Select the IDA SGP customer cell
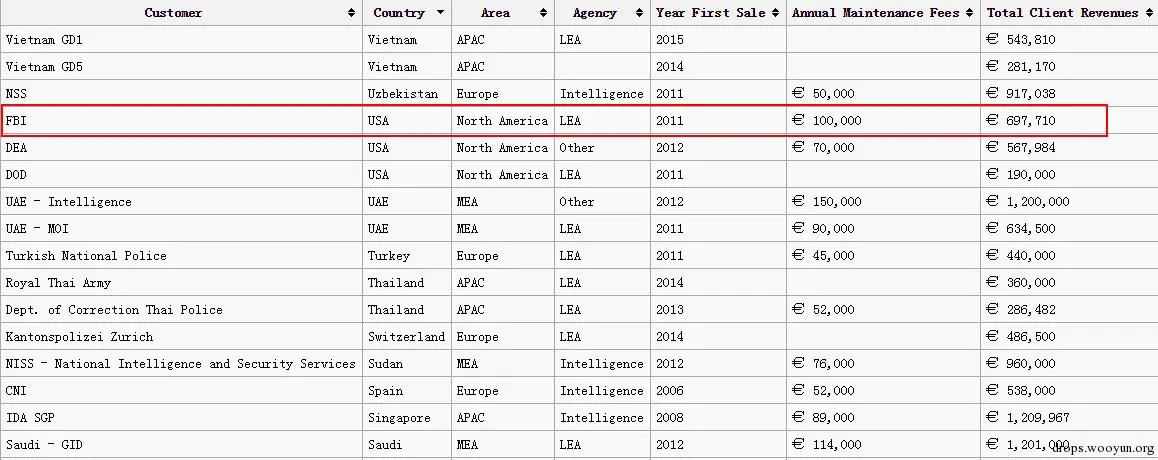 tap(31, 418)
